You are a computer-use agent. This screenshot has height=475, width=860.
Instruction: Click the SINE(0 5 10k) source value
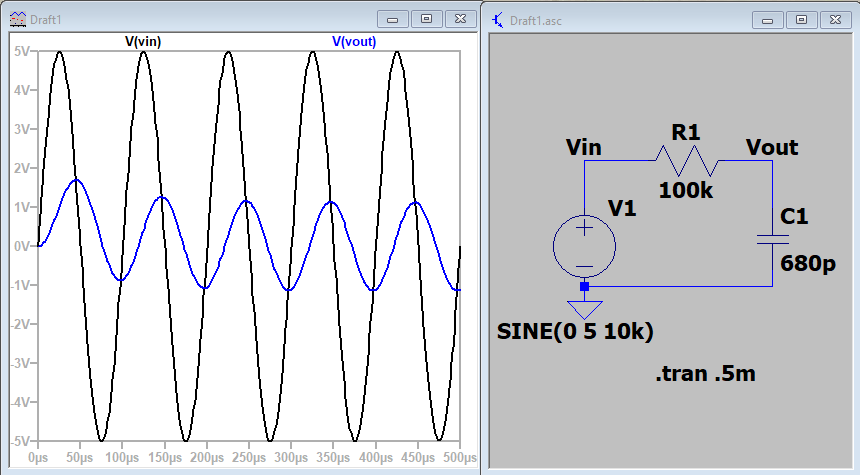(575, 332)
